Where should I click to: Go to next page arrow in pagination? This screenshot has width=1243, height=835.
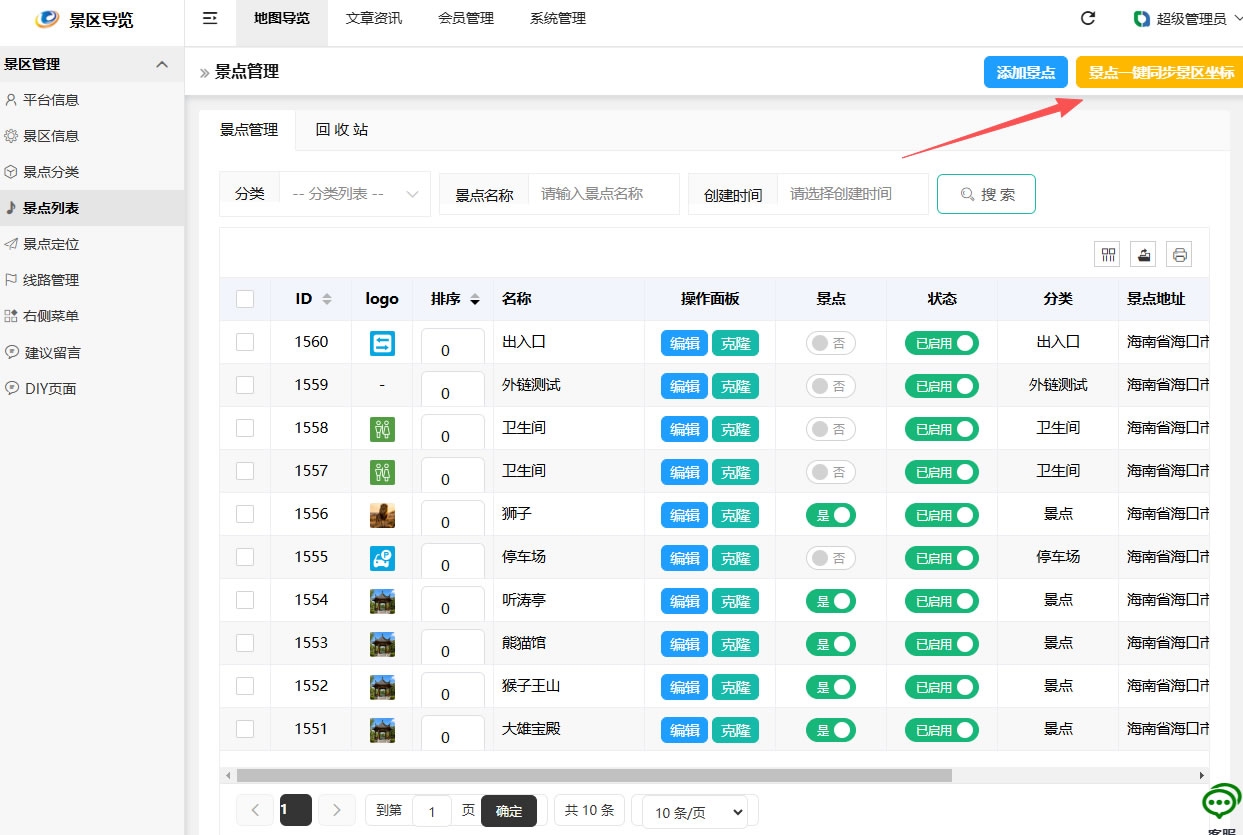click(x=337, y=810)
